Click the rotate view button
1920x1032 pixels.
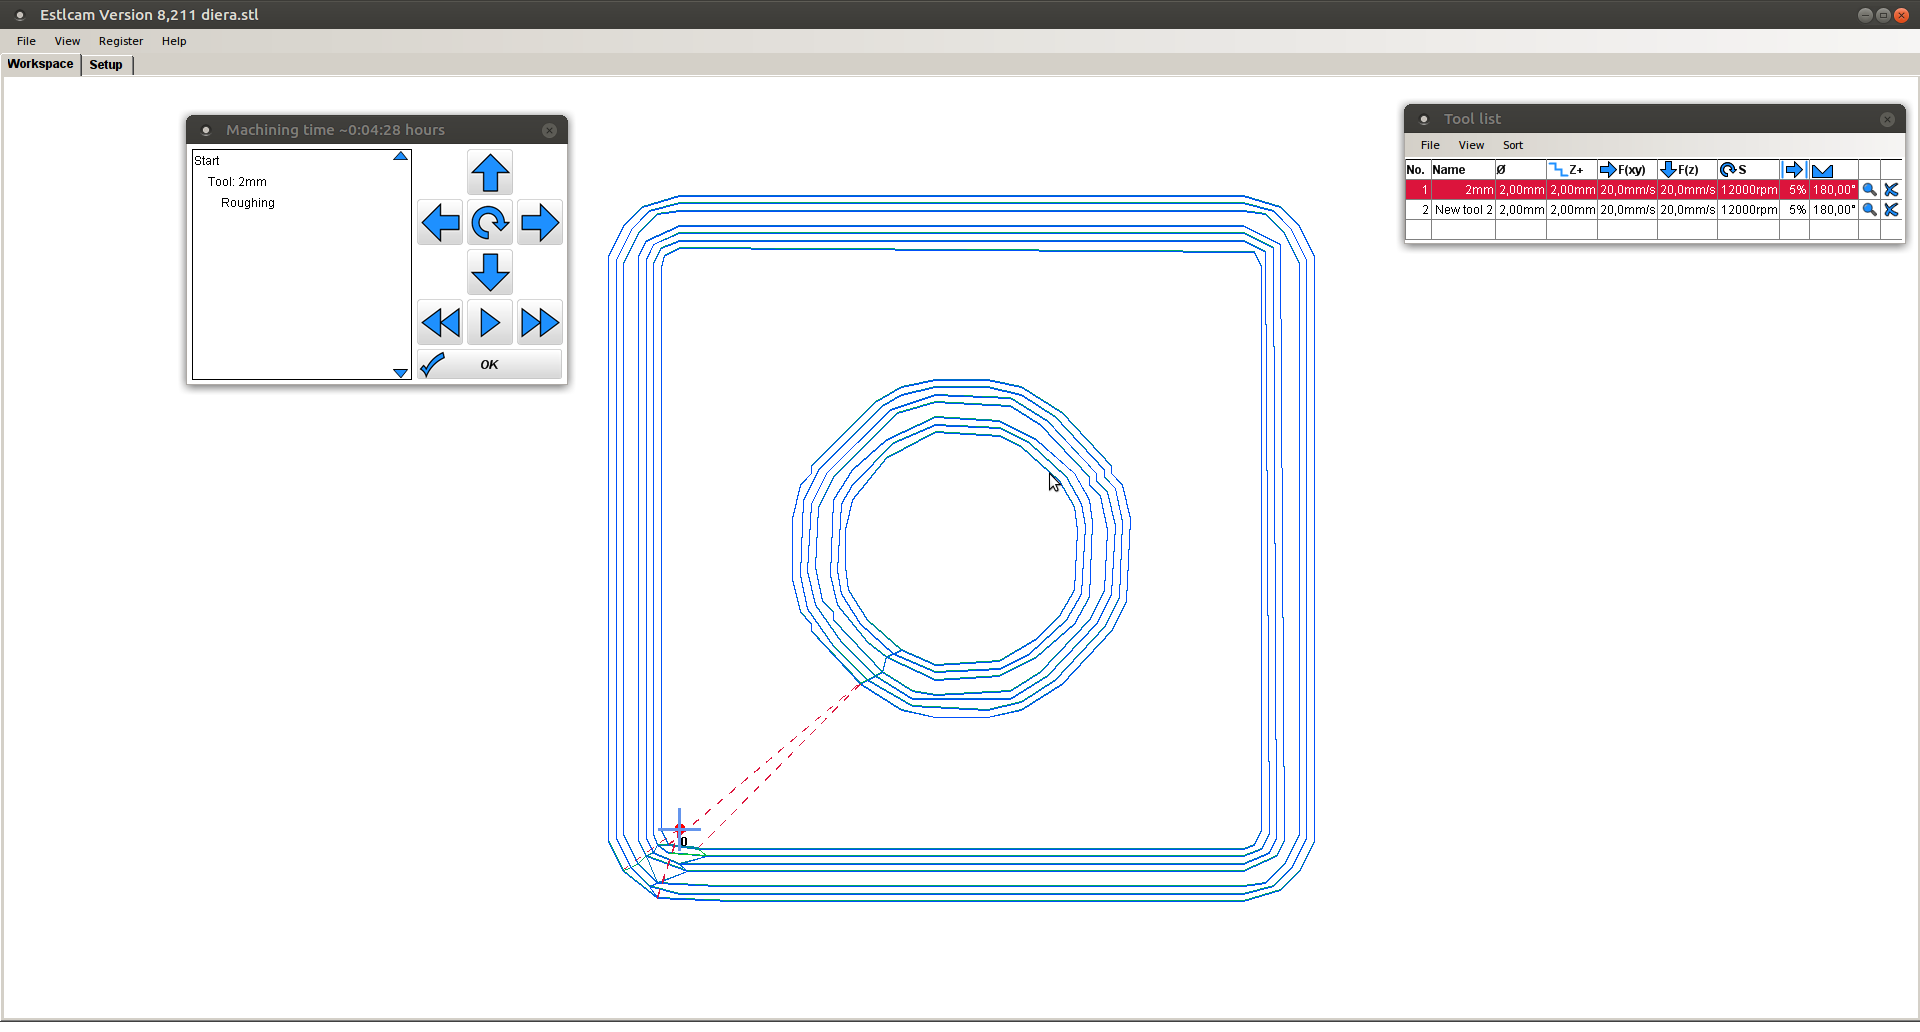click(490, 223)
